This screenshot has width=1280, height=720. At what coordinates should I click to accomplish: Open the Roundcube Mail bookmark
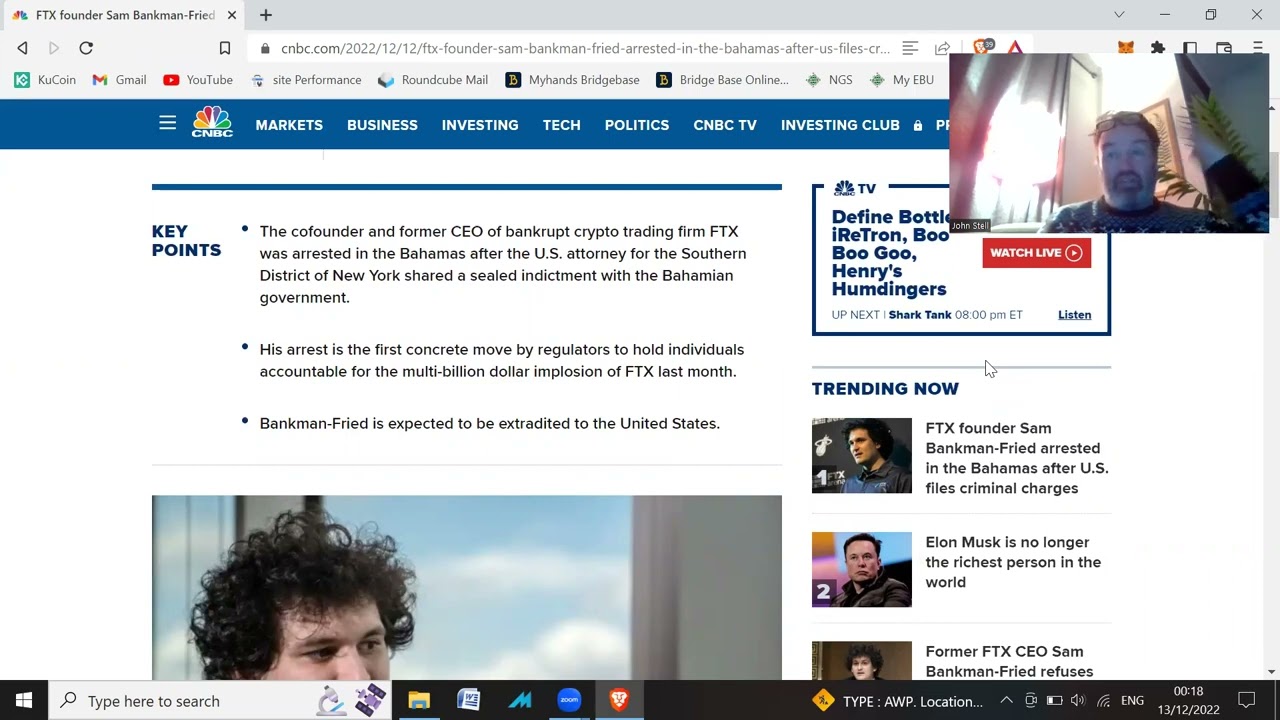tap(433, 80)
